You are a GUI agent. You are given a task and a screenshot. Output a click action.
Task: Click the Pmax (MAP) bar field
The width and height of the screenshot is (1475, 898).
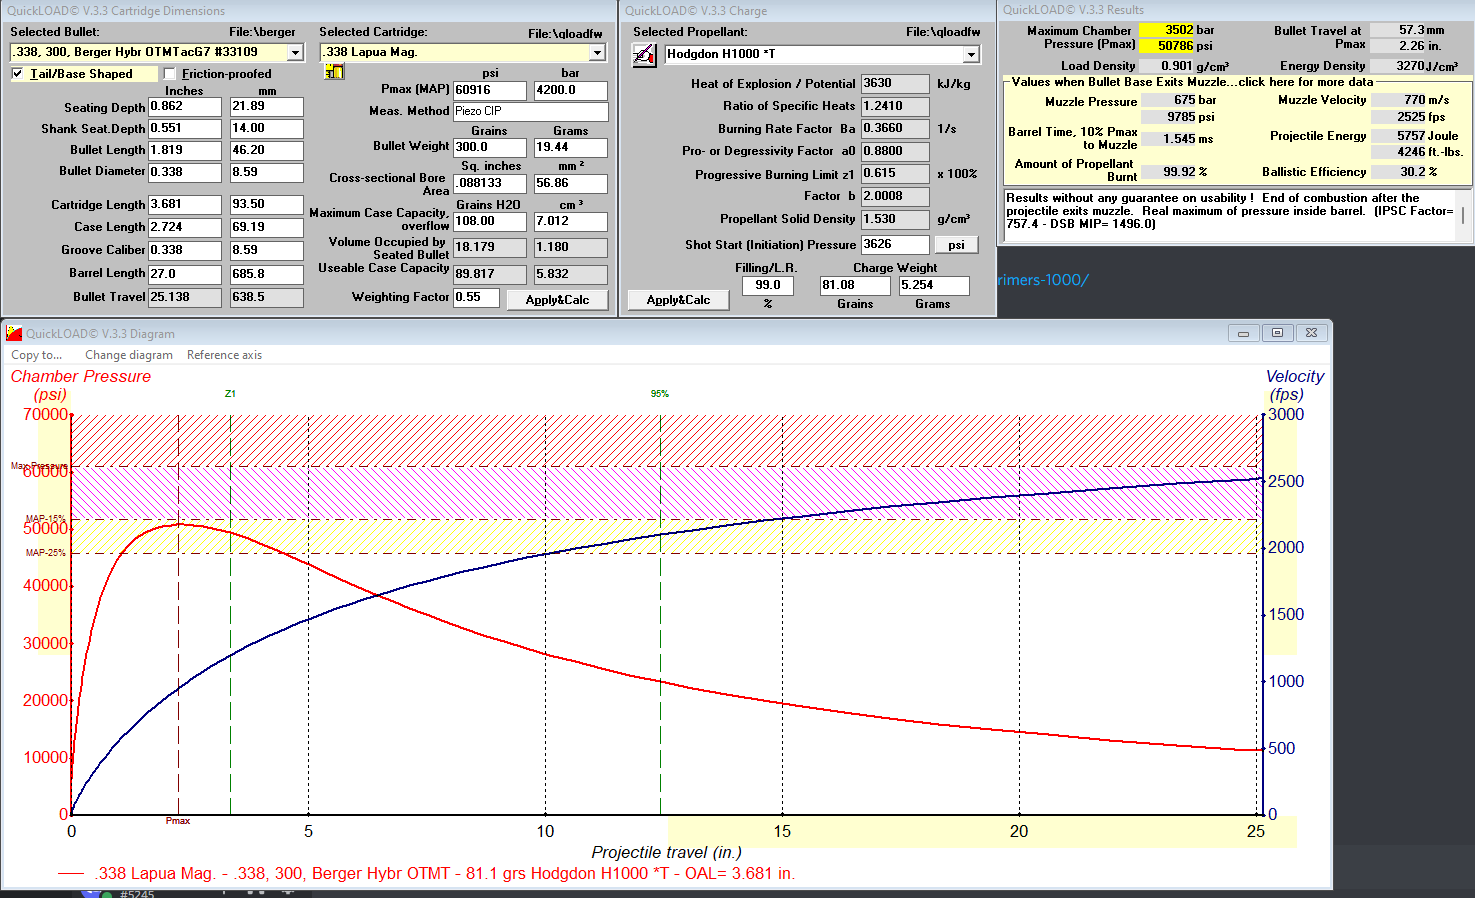click(x=570, y=90)
